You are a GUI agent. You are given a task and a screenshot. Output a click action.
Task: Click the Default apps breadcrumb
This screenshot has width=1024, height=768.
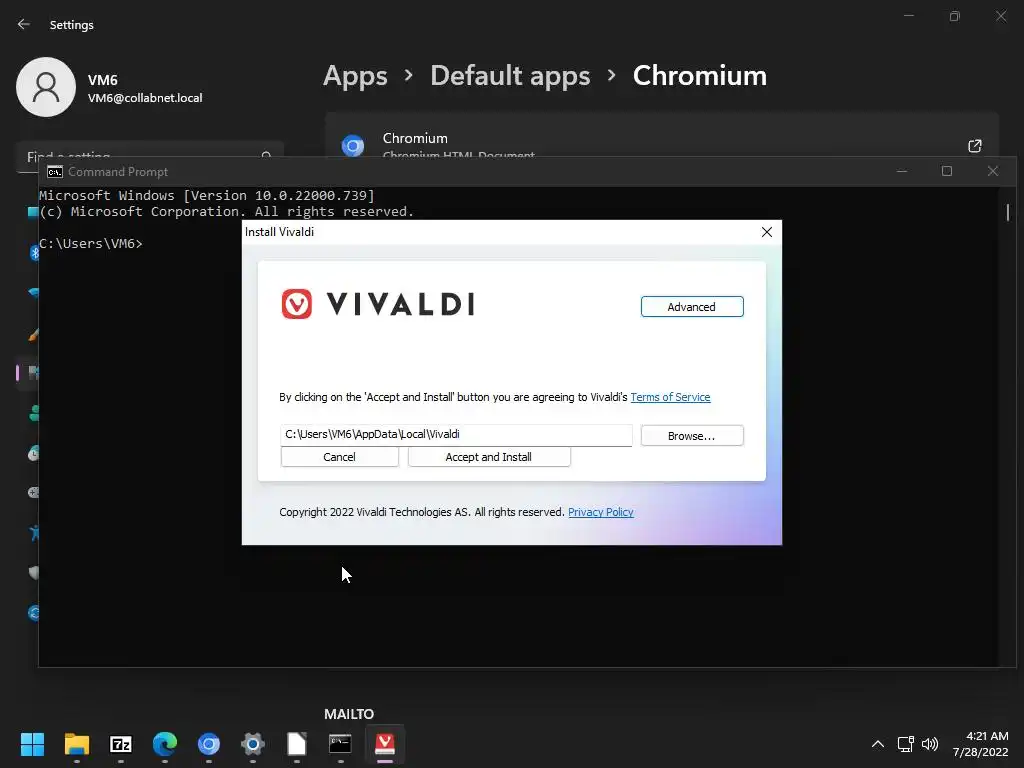tap(510, 76)
